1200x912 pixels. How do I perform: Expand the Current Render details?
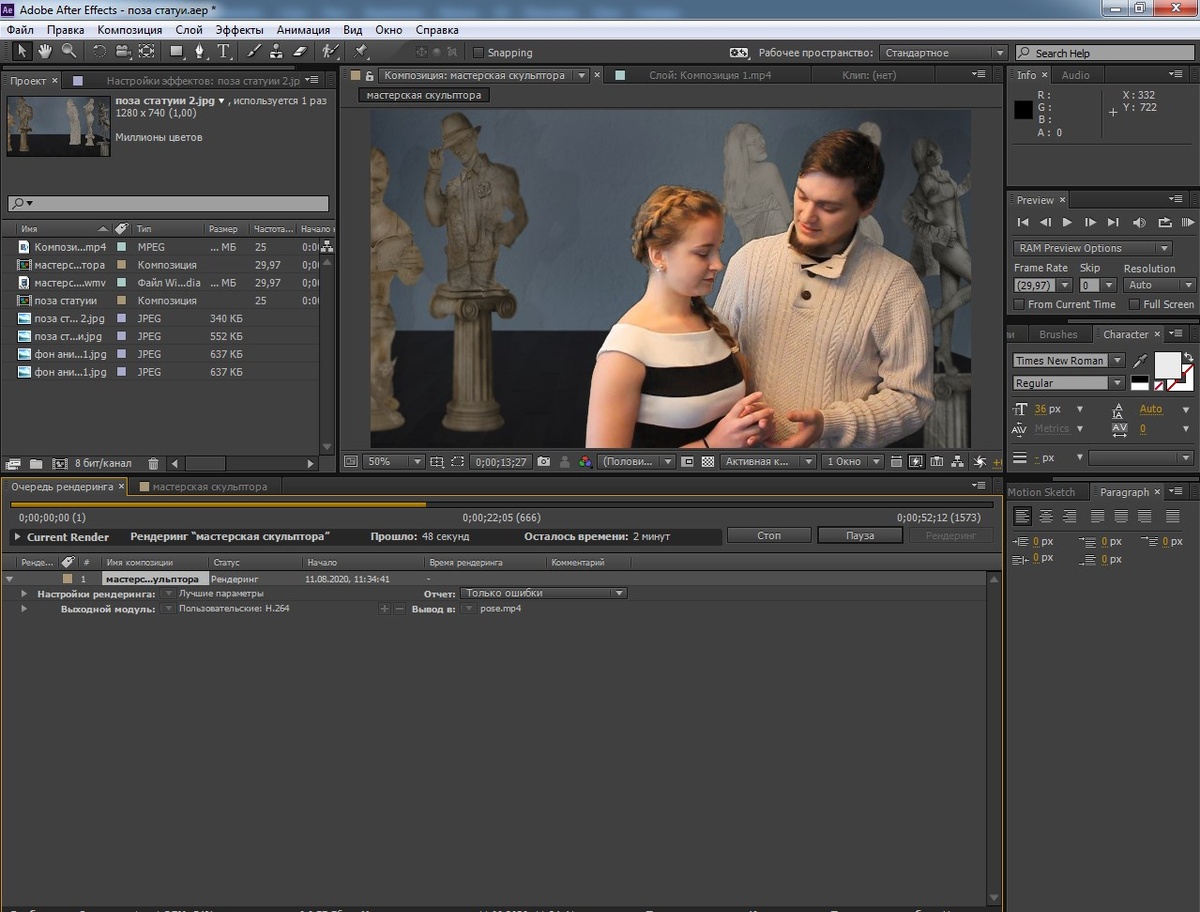[17, 537]
